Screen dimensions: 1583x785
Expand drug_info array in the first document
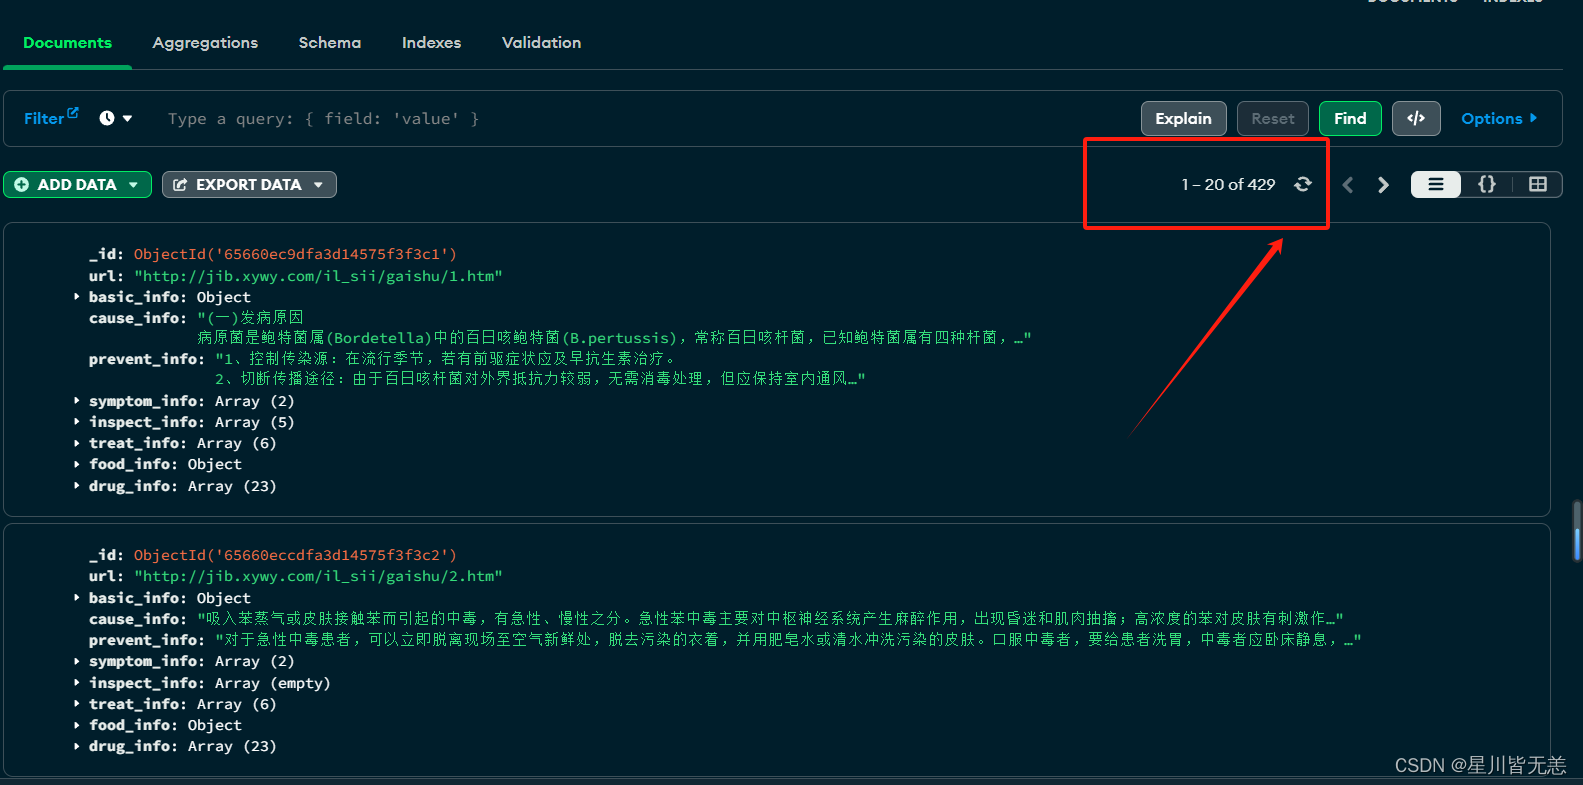(77, 486)
